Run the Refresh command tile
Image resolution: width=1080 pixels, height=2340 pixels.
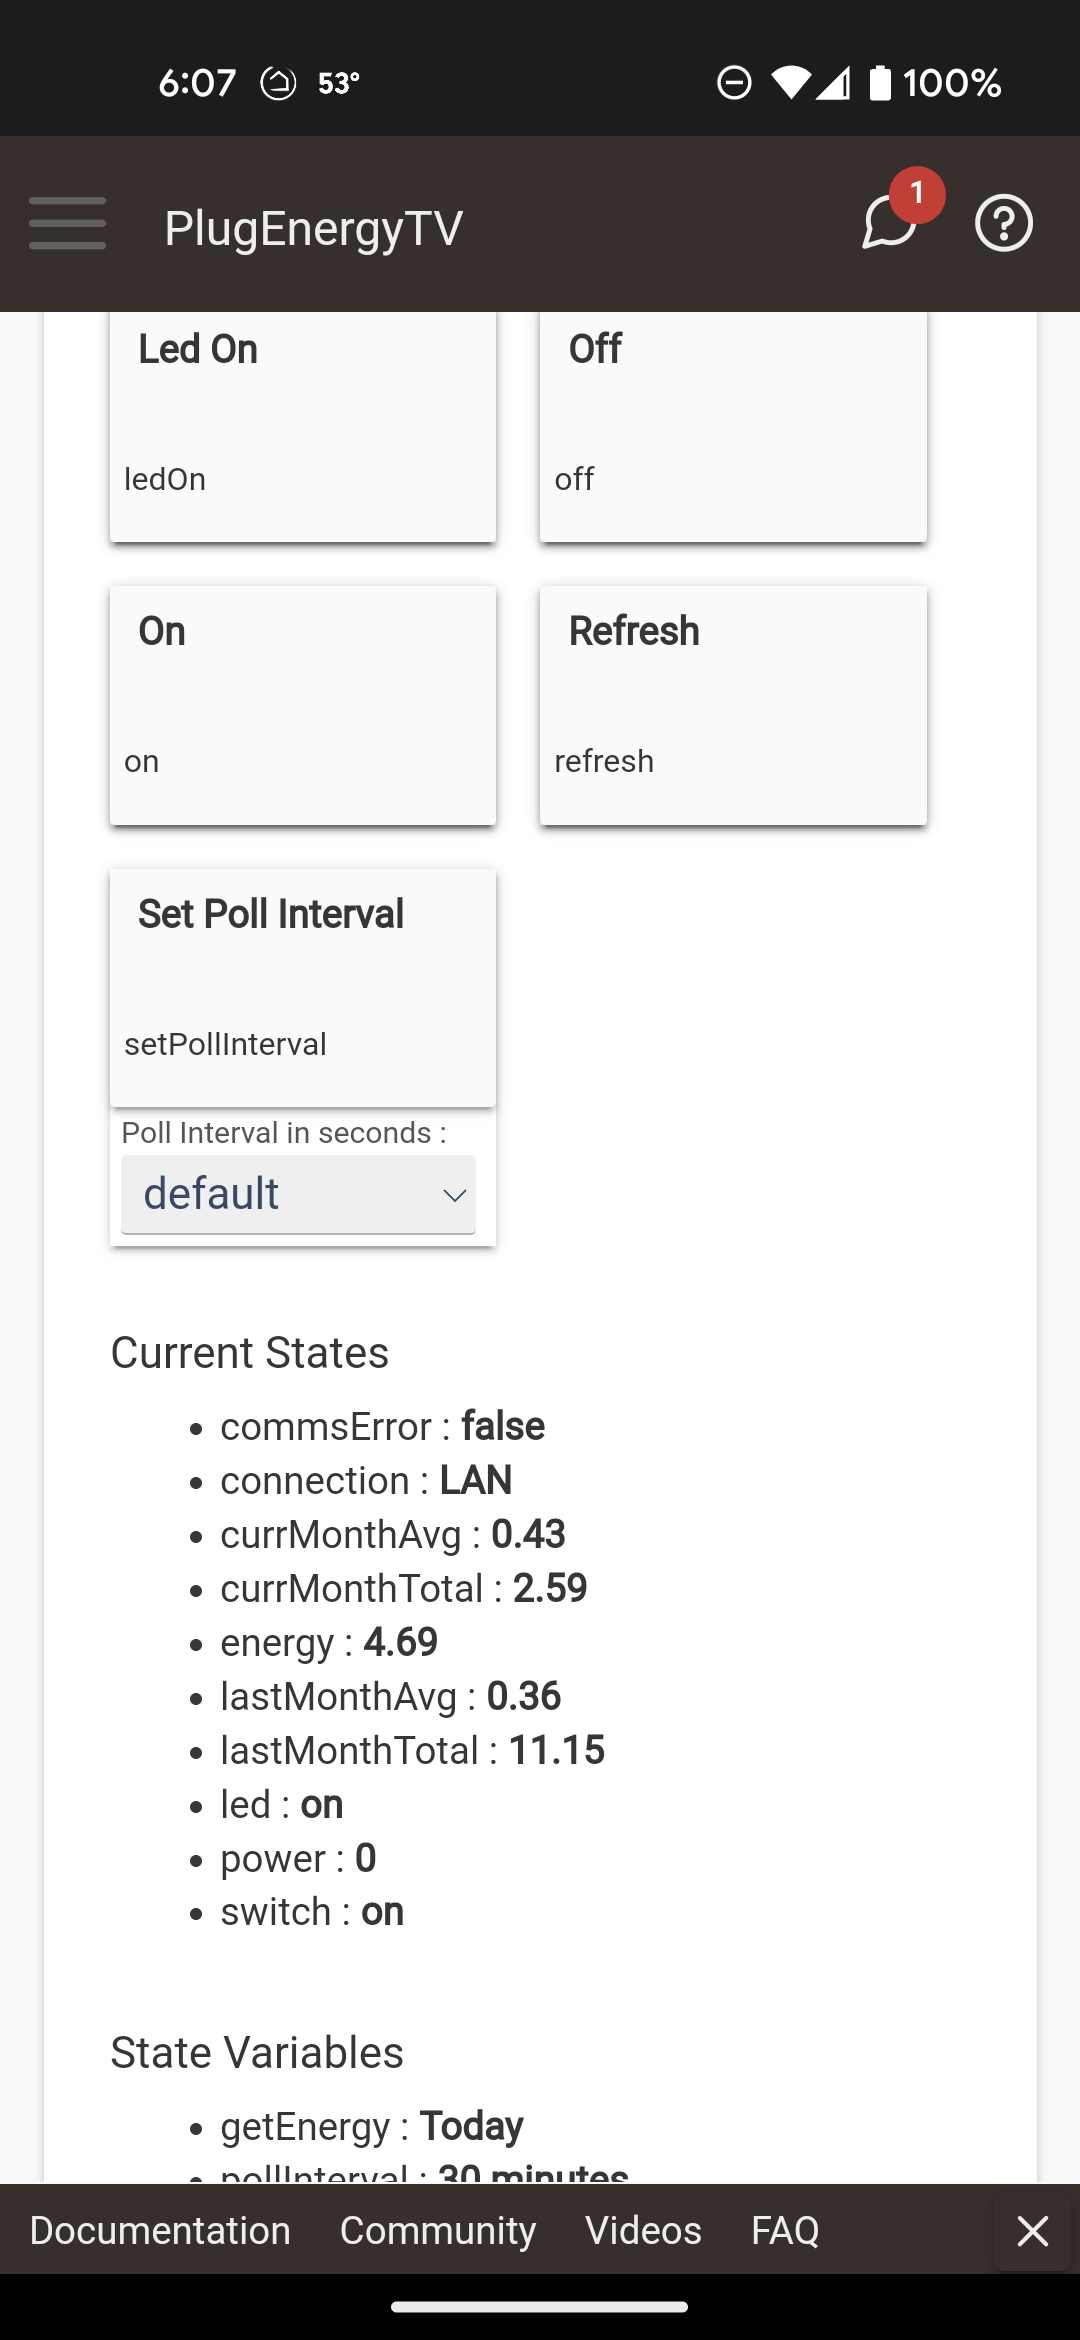733,705
